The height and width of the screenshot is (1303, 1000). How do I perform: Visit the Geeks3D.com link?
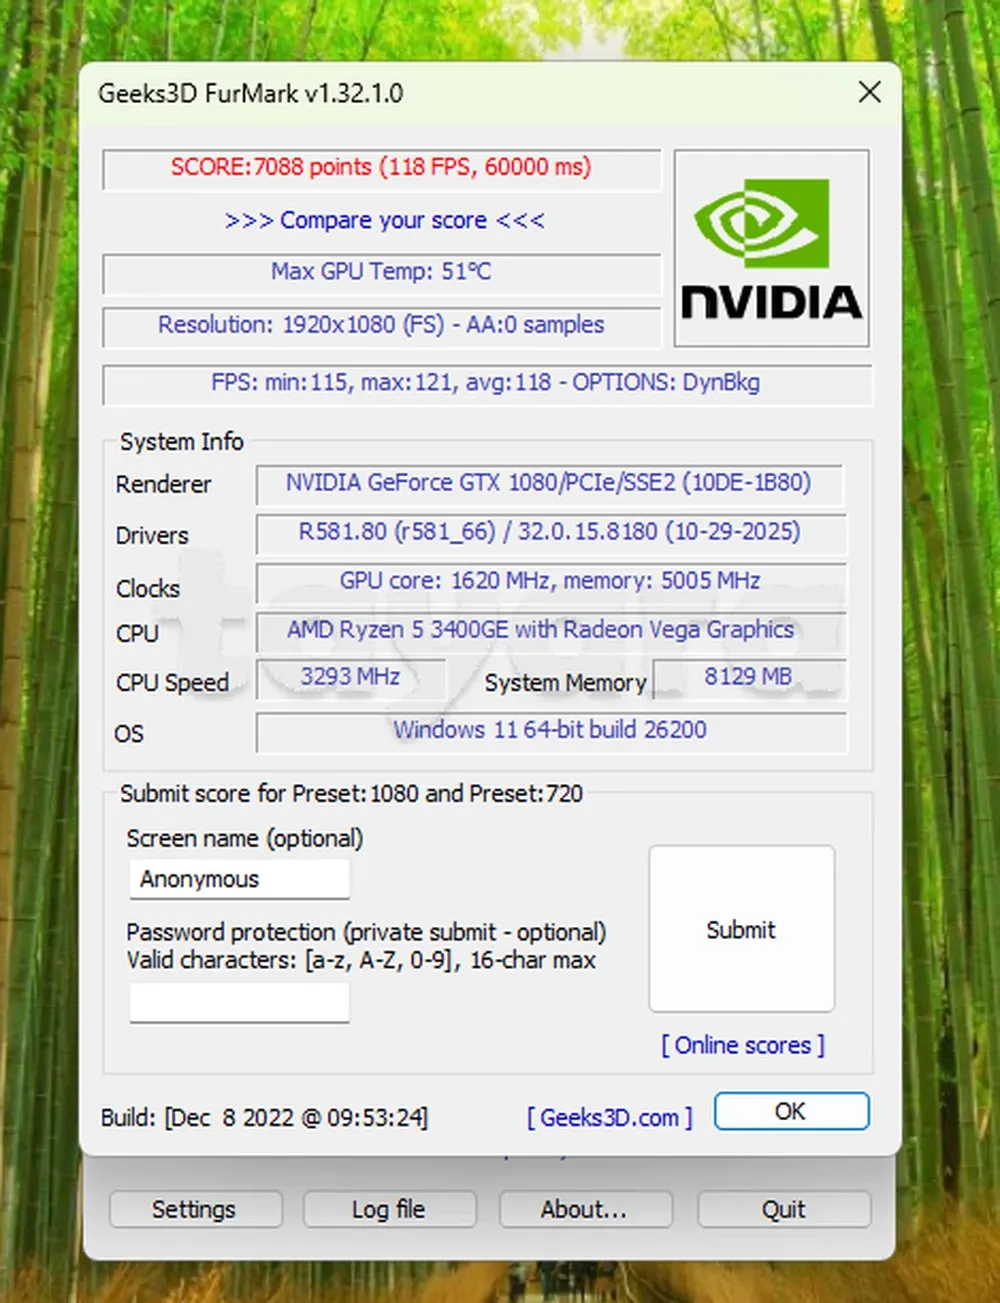609,1117
